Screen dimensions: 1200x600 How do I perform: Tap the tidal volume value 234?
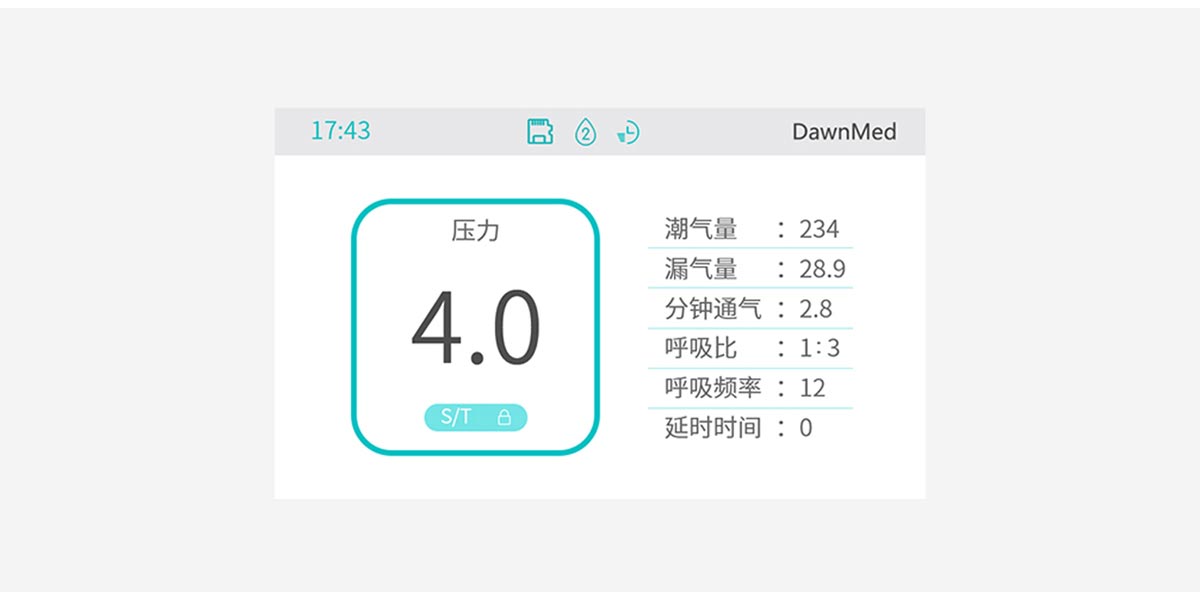819,229
